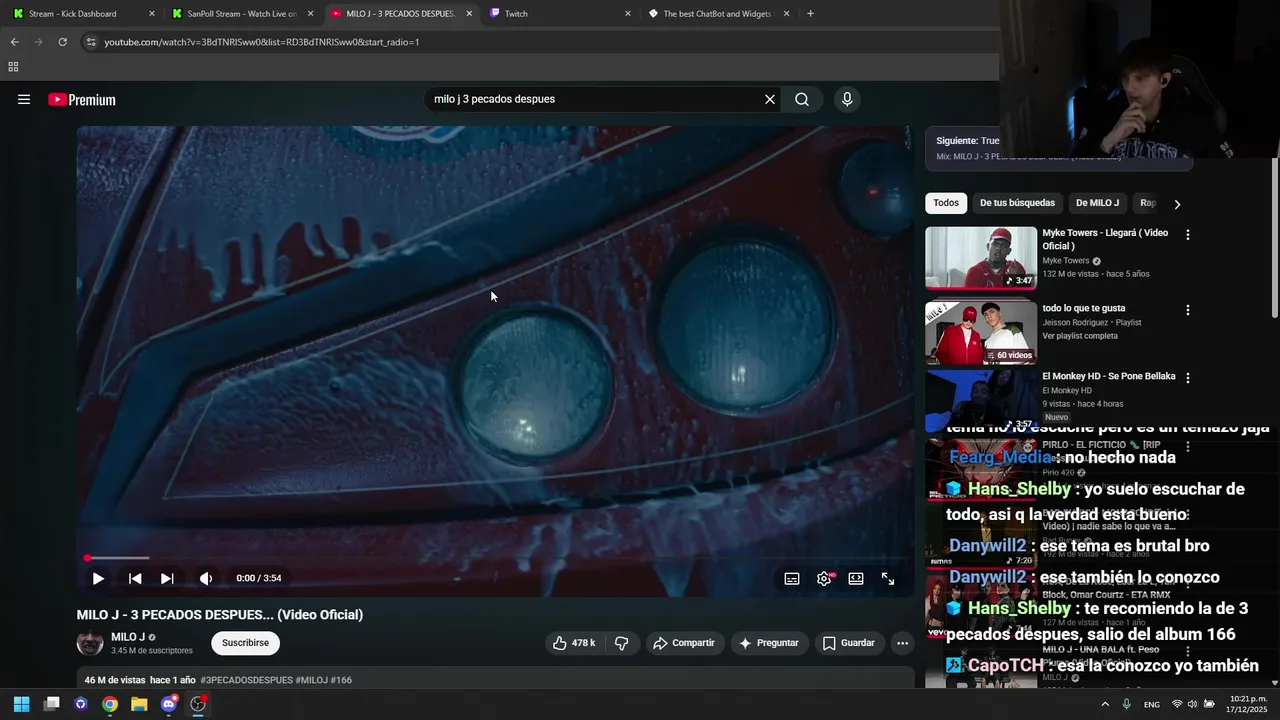This screenshot has width=1280, height=720.
Task: Run search with the magnifier button
Action: point(802,99)
